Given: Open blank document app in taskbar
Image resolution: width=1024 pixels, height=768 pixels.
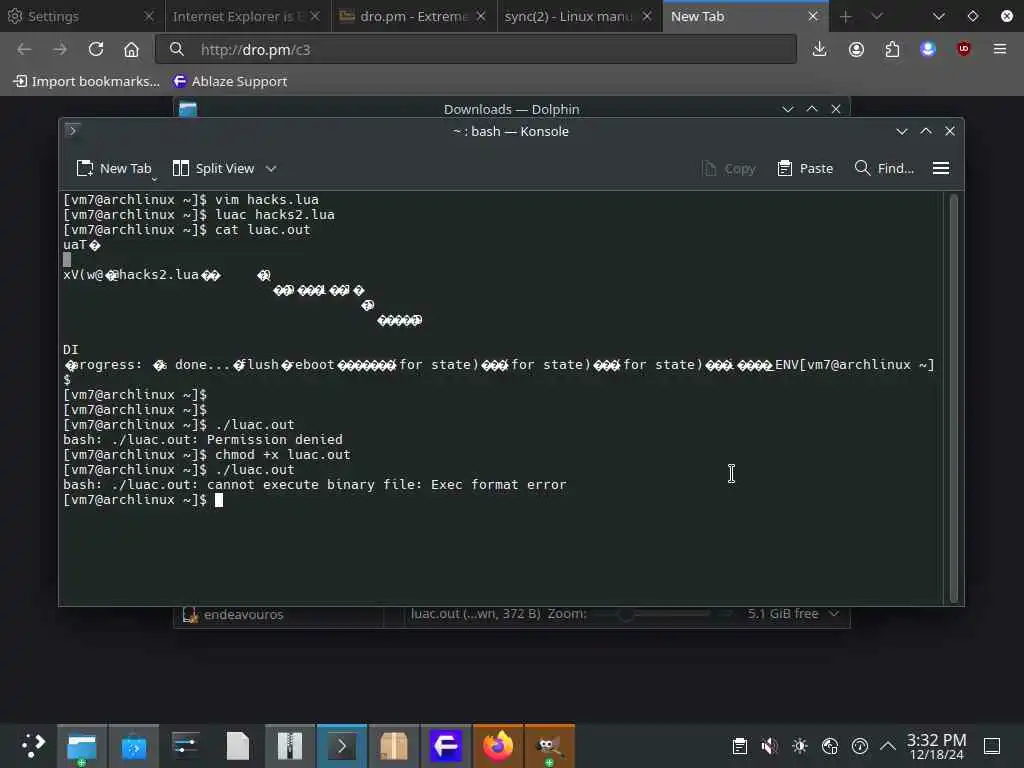Looking at the screenshot, I should (x=238, y=746).
